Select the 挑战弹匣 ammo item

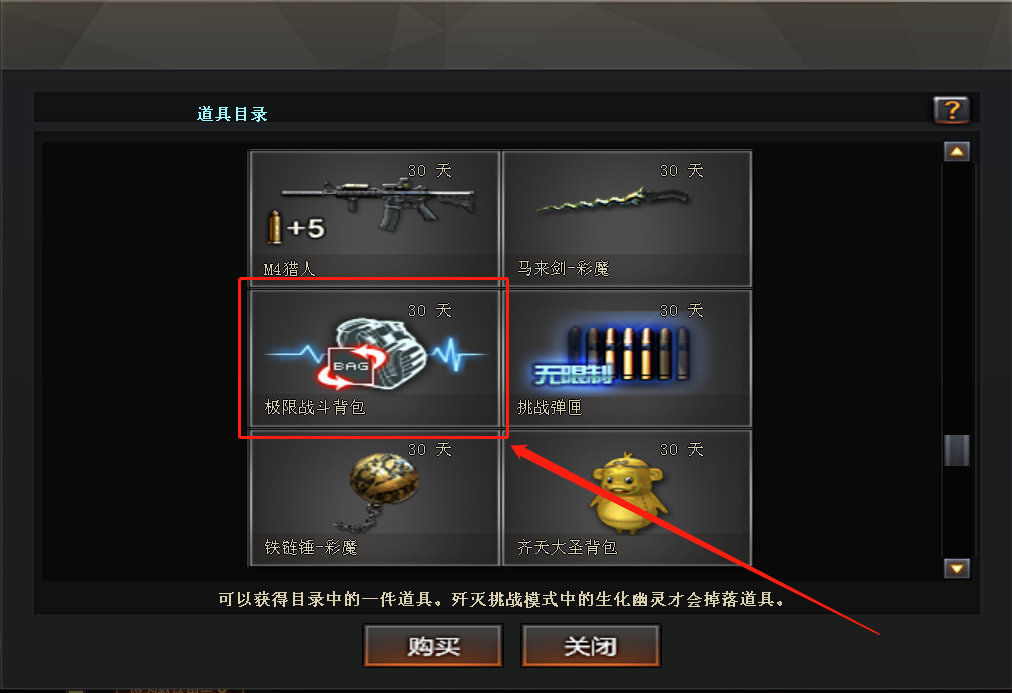(x=627, y=358)
